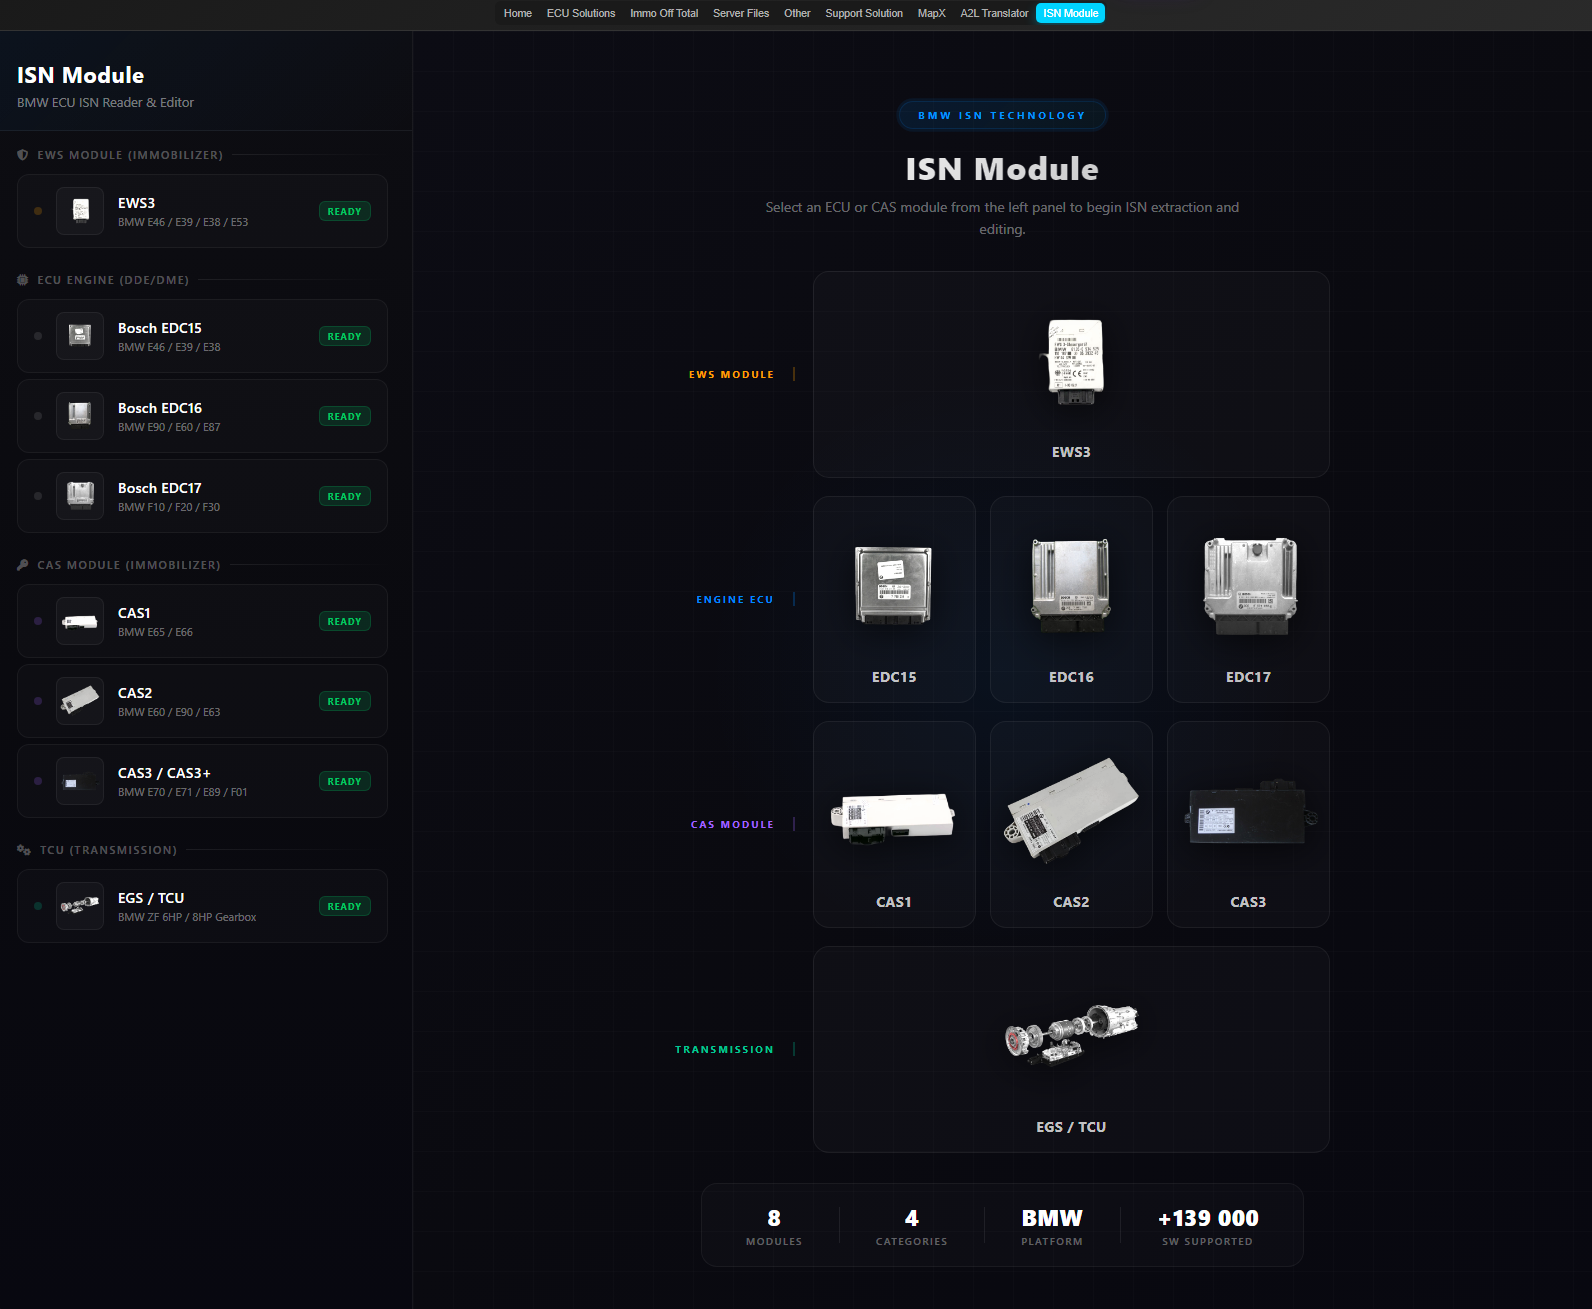Click the +139 000 SW SUPPORTED statistic
This screenshot has height=1309, width=1592.
click(1208, 1226)
